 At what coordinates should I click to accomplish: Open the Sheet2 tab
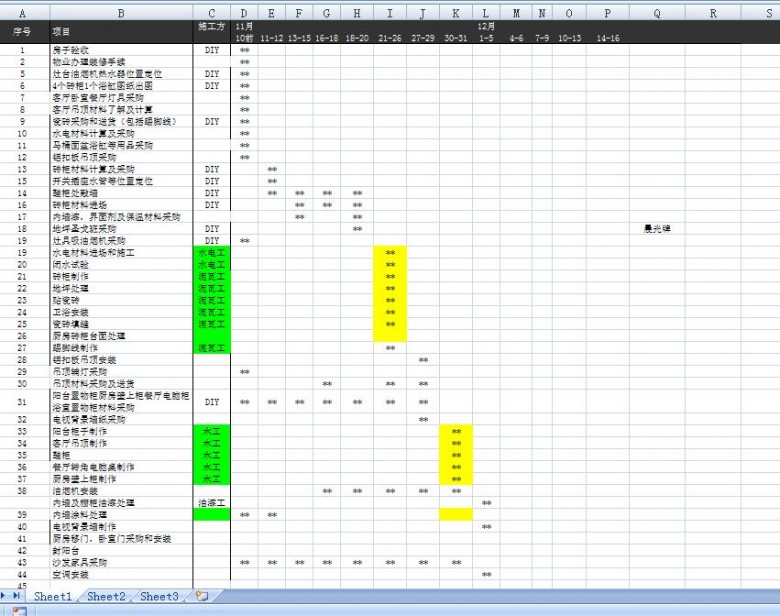[x=106, y=596]
